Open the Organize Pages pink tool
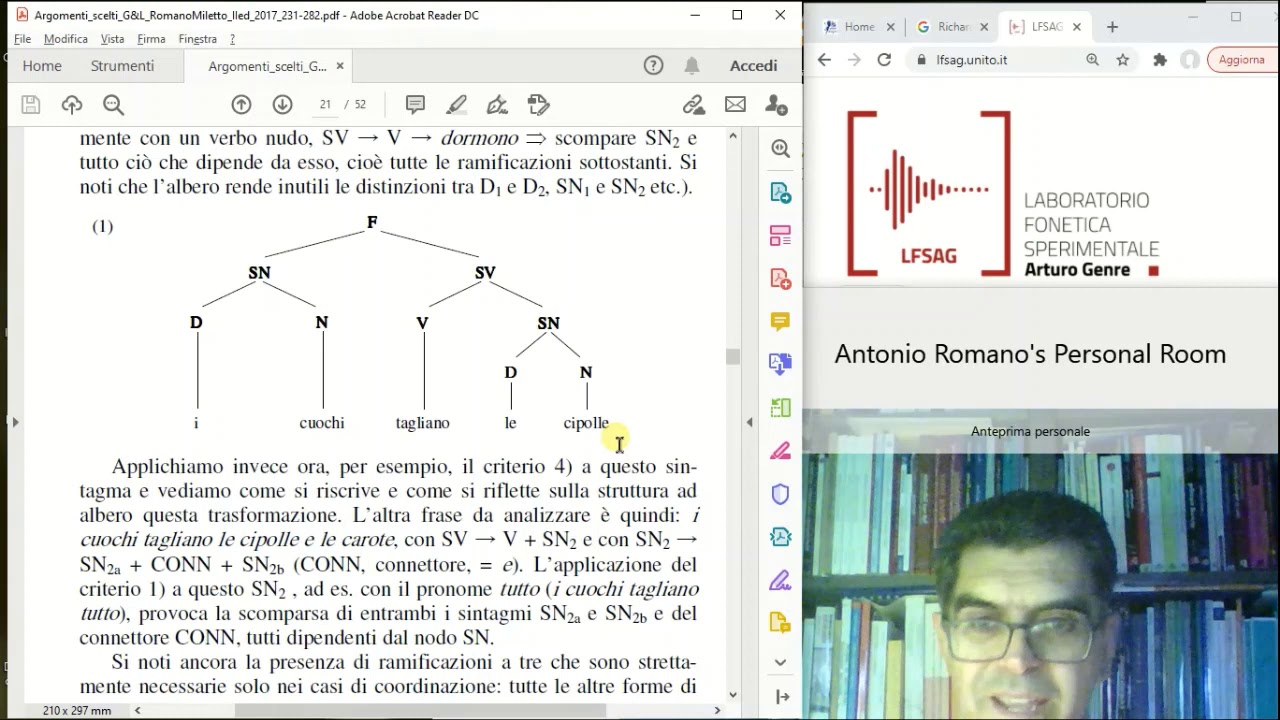The width and height of the screenshot is (1280, 720). [781, 236]
